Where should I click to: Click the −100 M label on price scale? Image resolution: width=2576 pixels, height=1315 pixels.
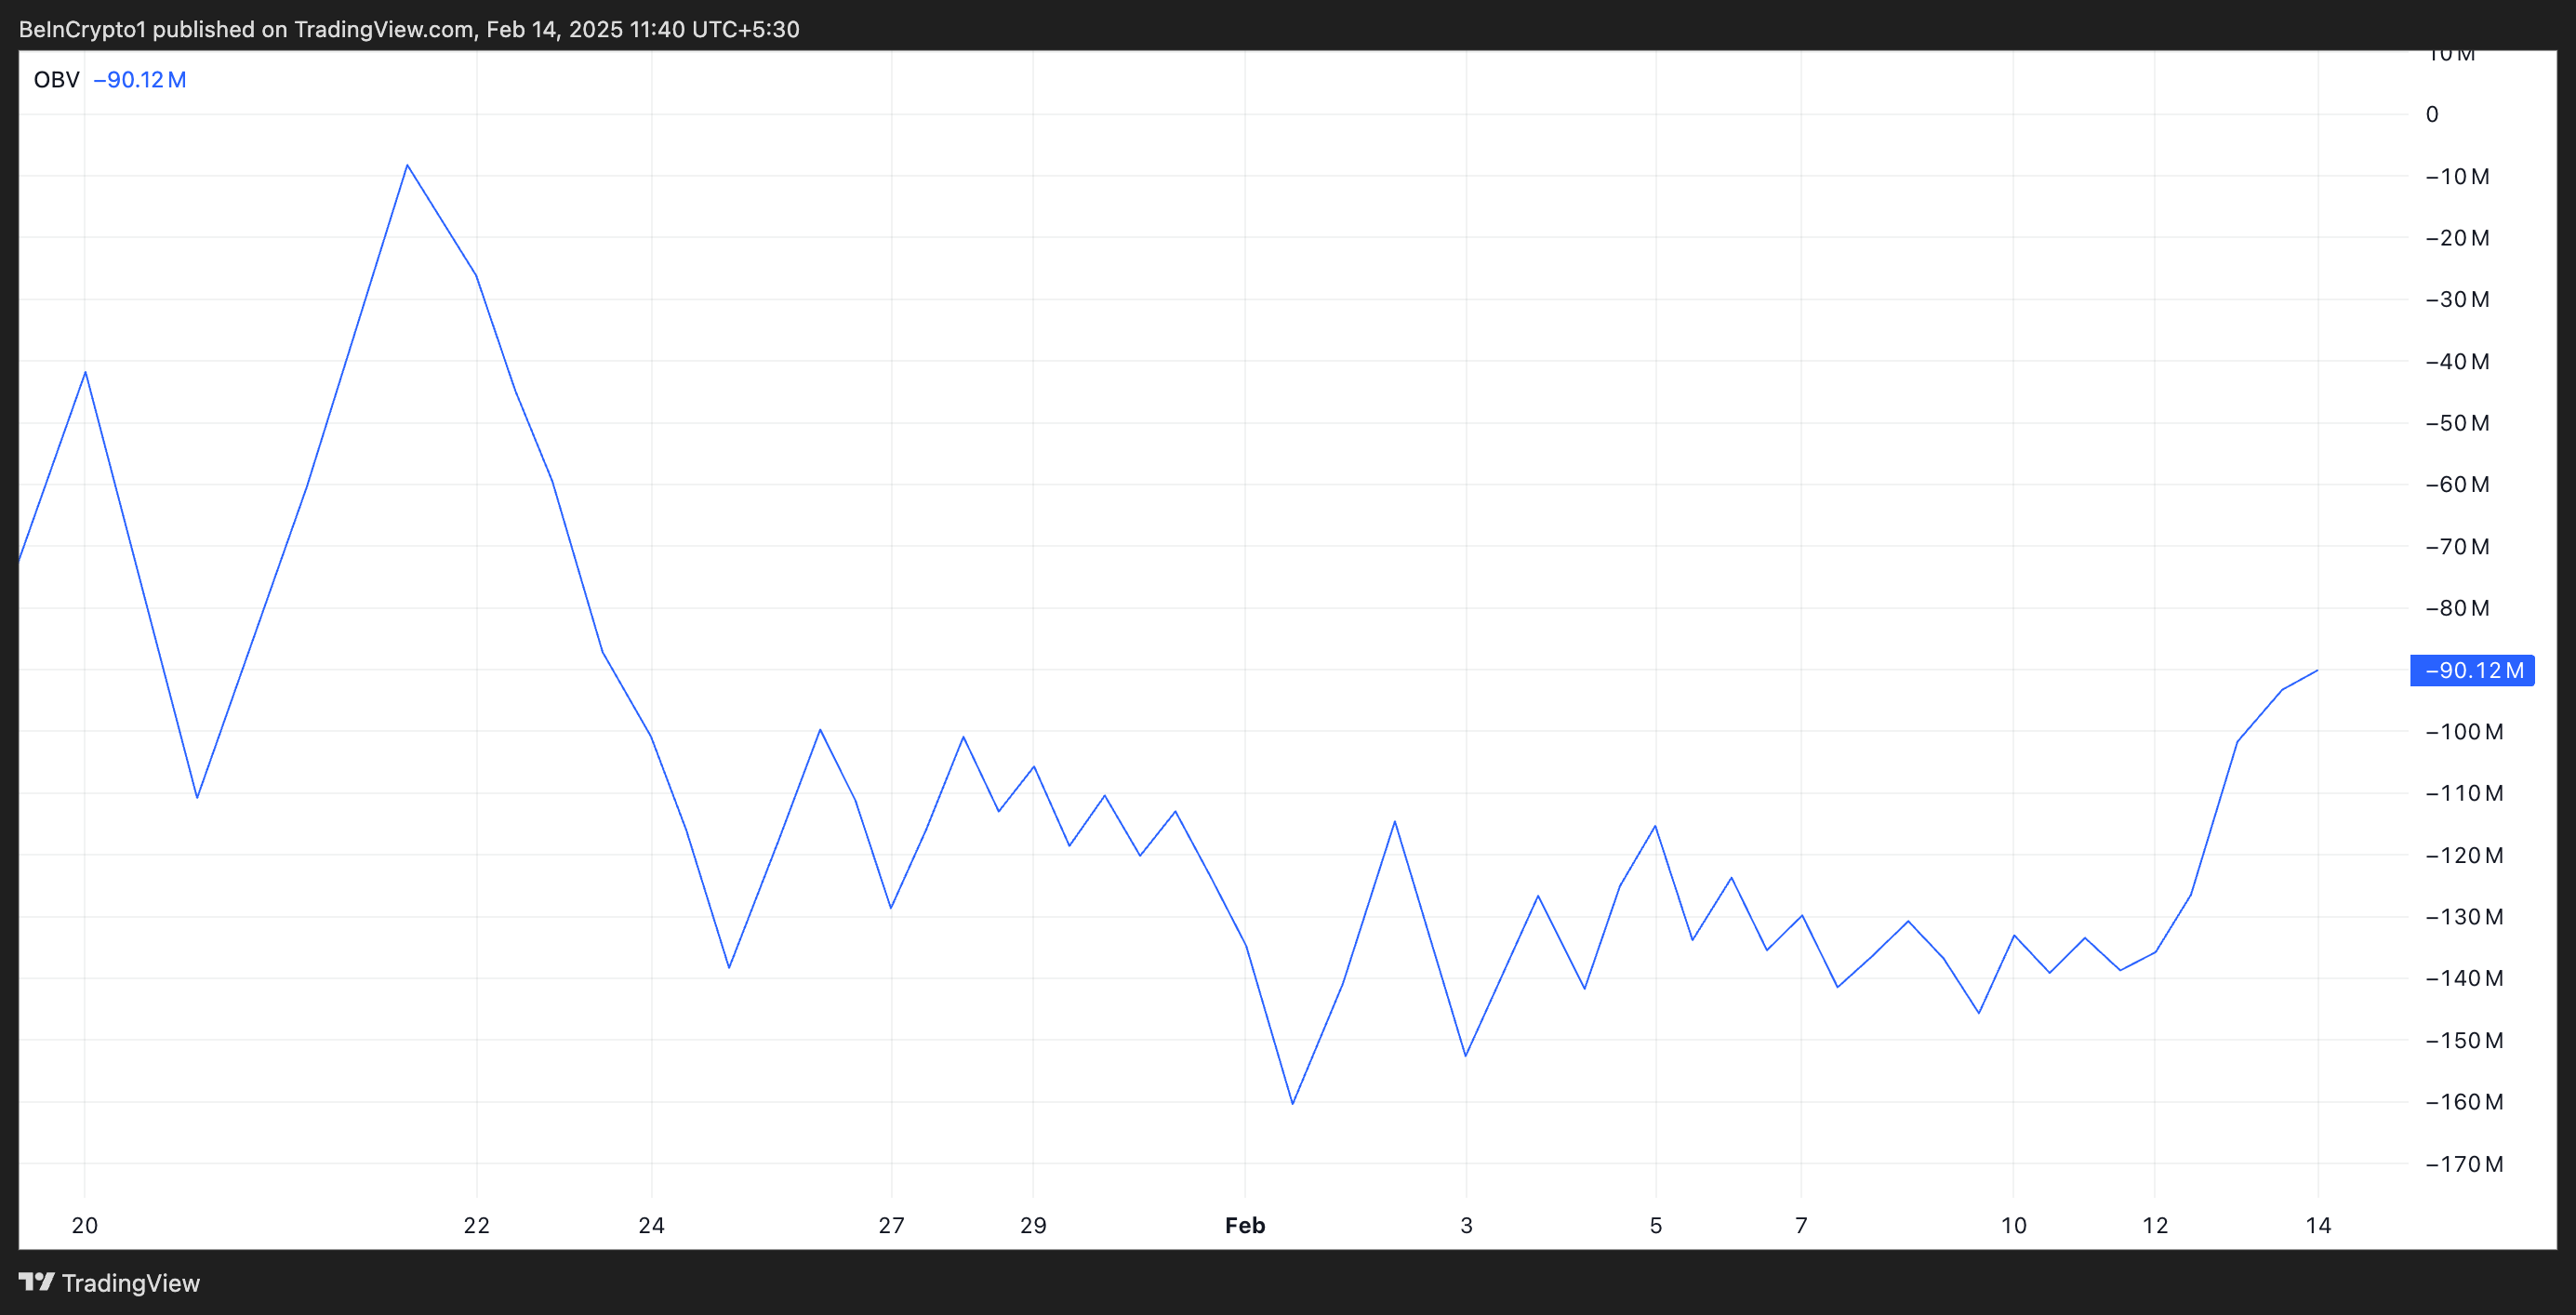2464,732
